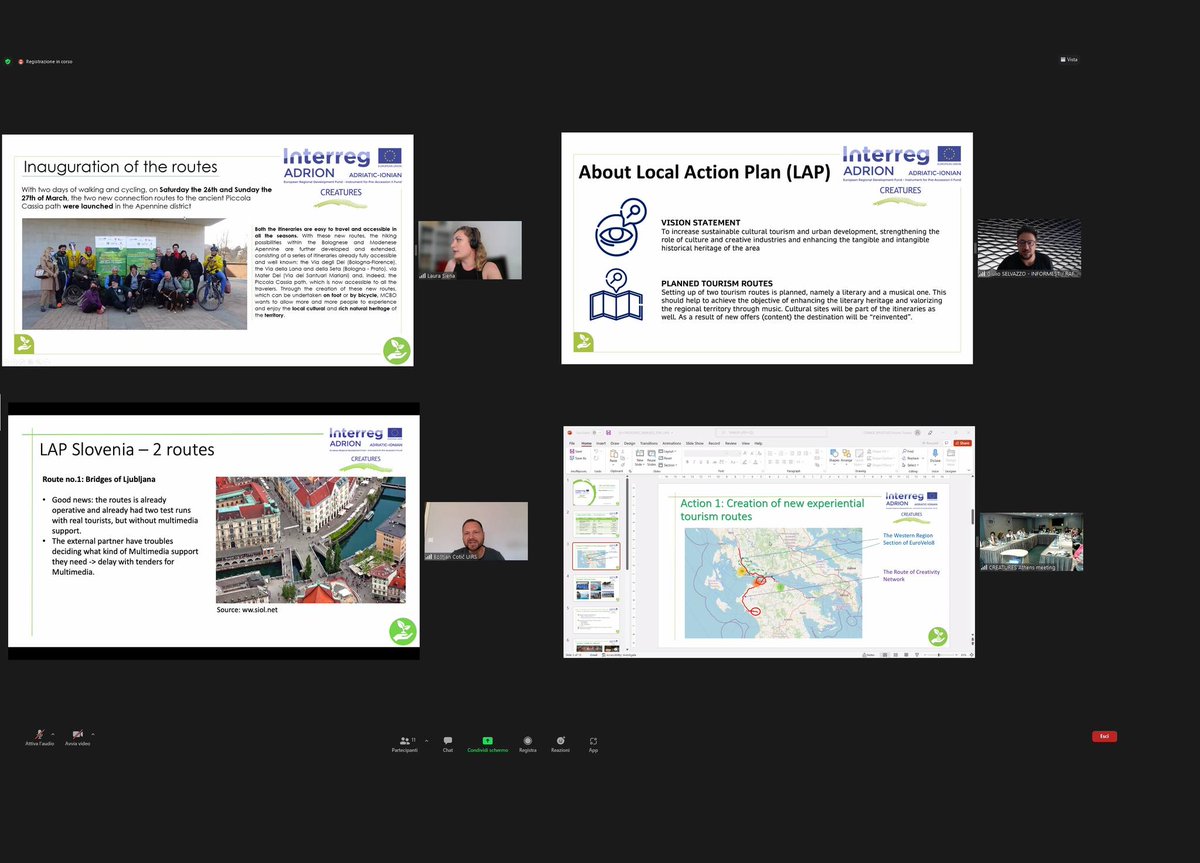Open File tab in shared PowerPoint
Screen dimensions: 1200x863
(x=571, y=443)
